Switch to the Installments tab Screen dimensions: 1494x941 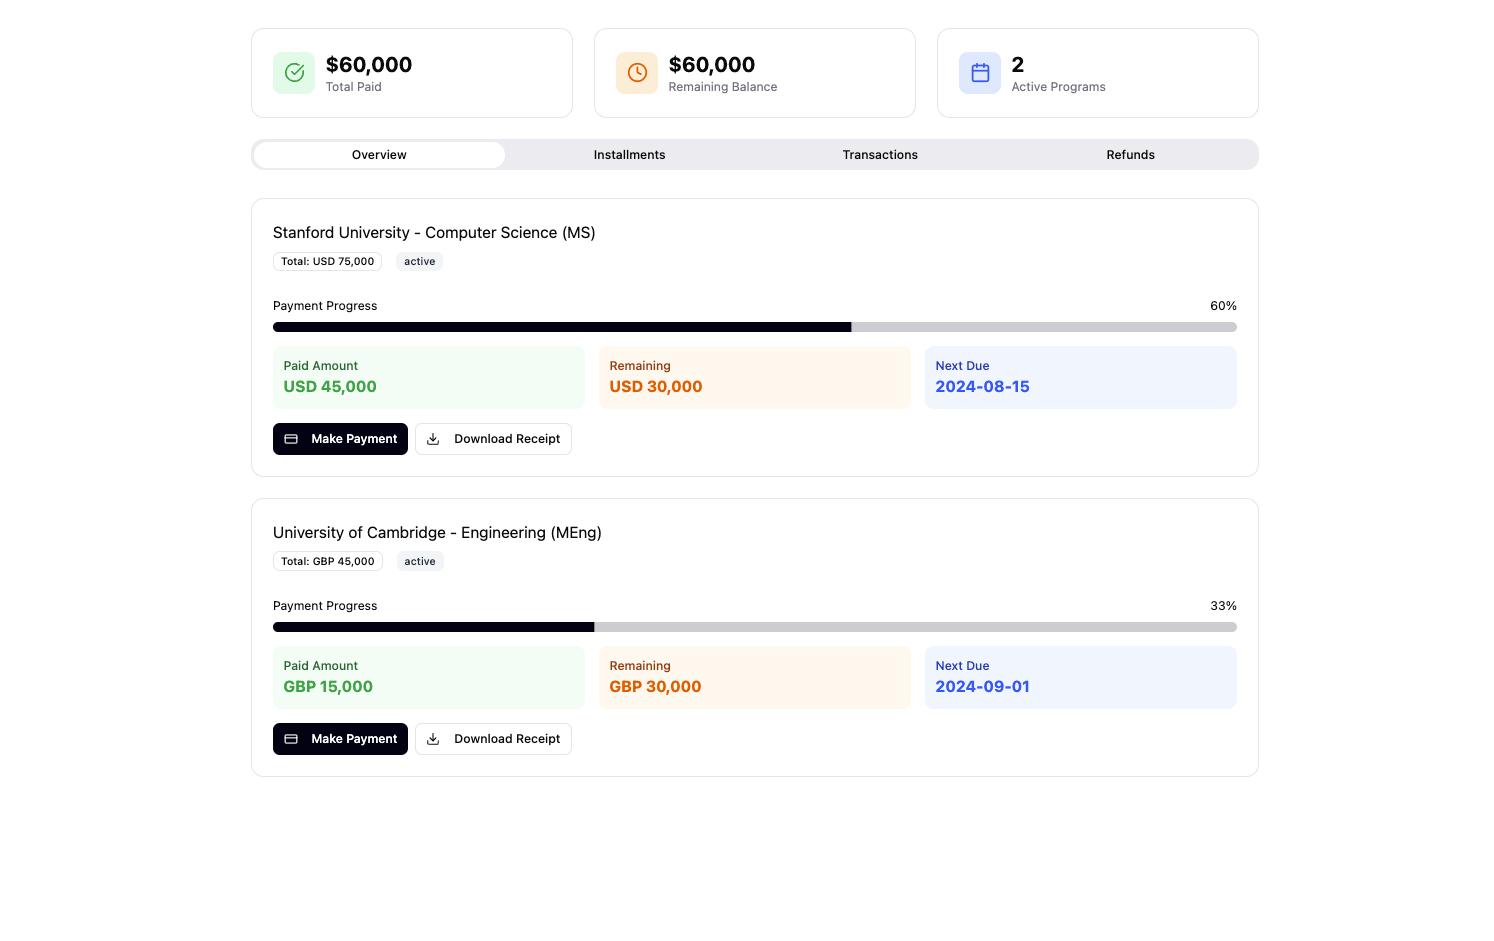point(629,155)
